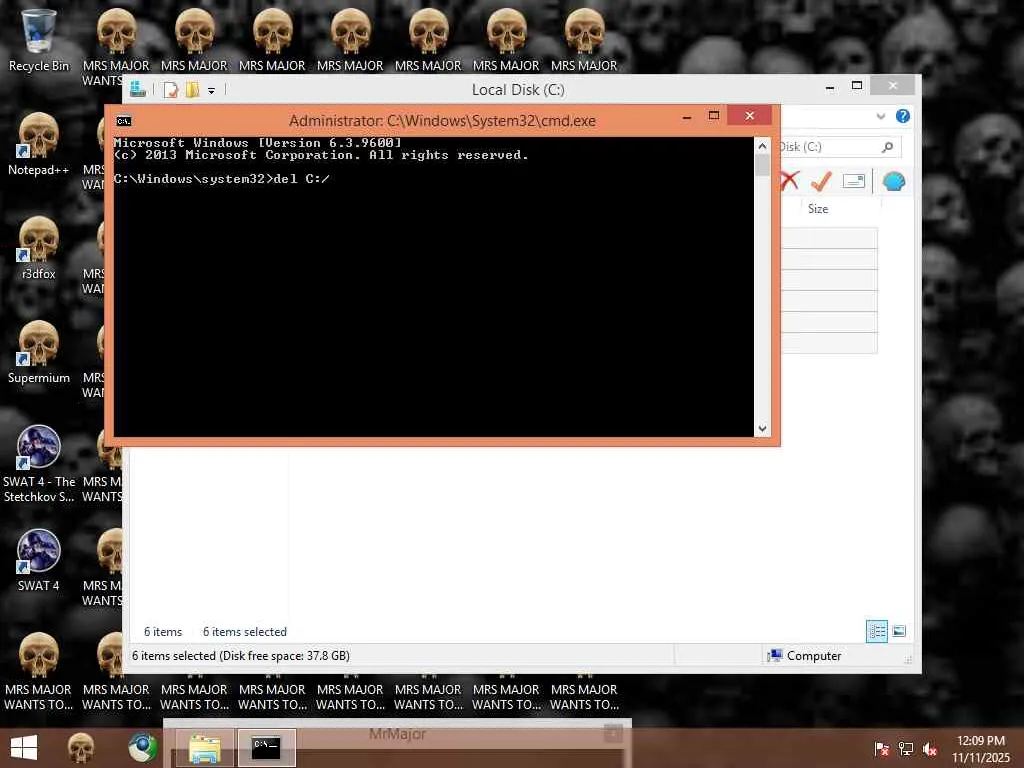Open Explorer Help via blue question mark
Viewport: 1024px width, 768px height.
pyautogui.click(x=903, y=116)
